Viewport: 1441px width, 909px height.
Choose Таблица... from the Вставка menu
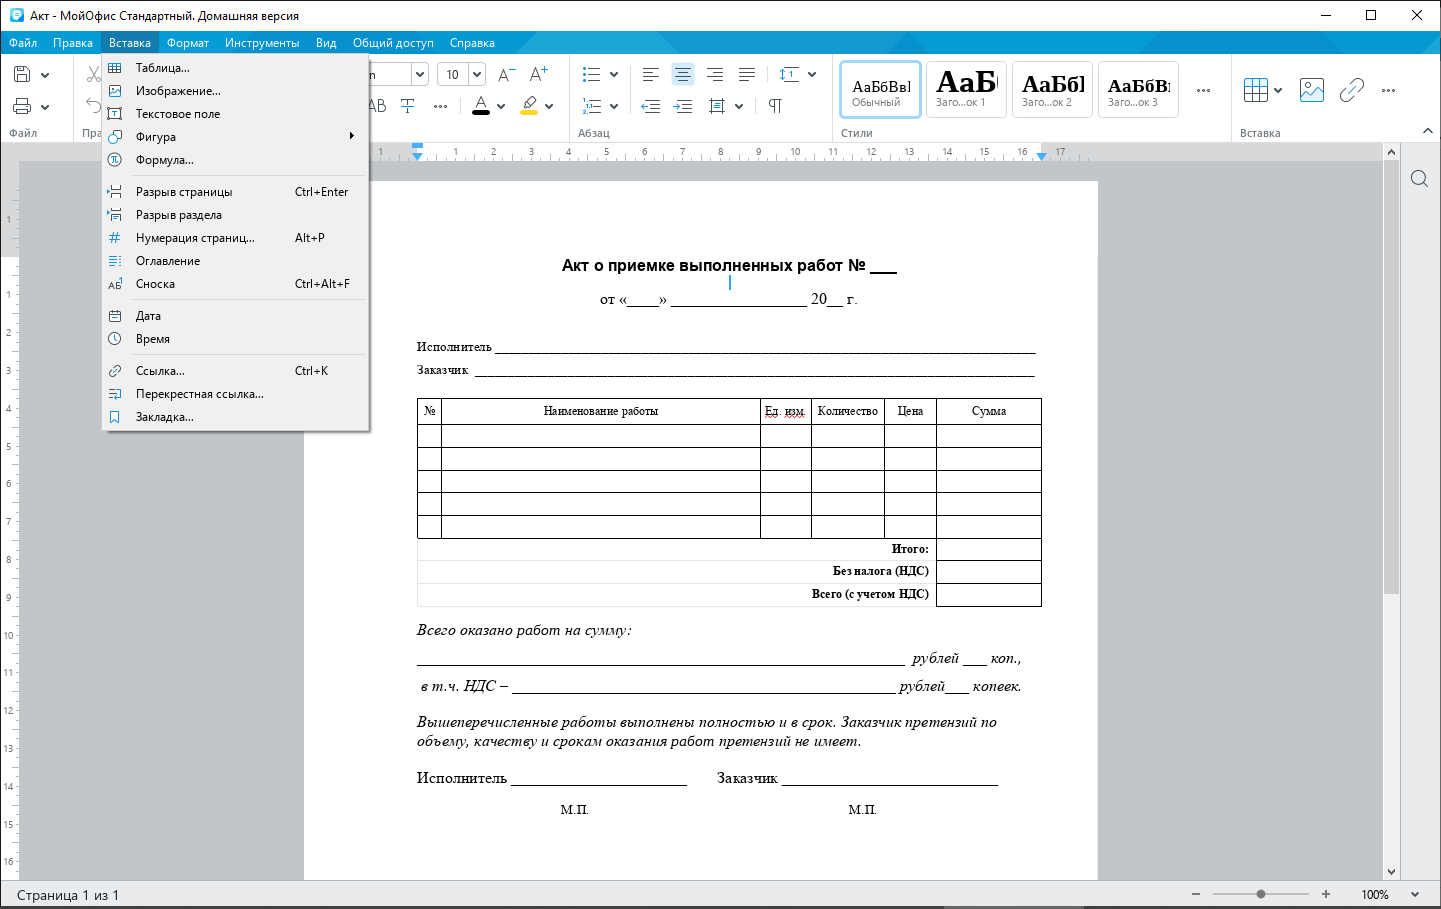click(236, 68)
